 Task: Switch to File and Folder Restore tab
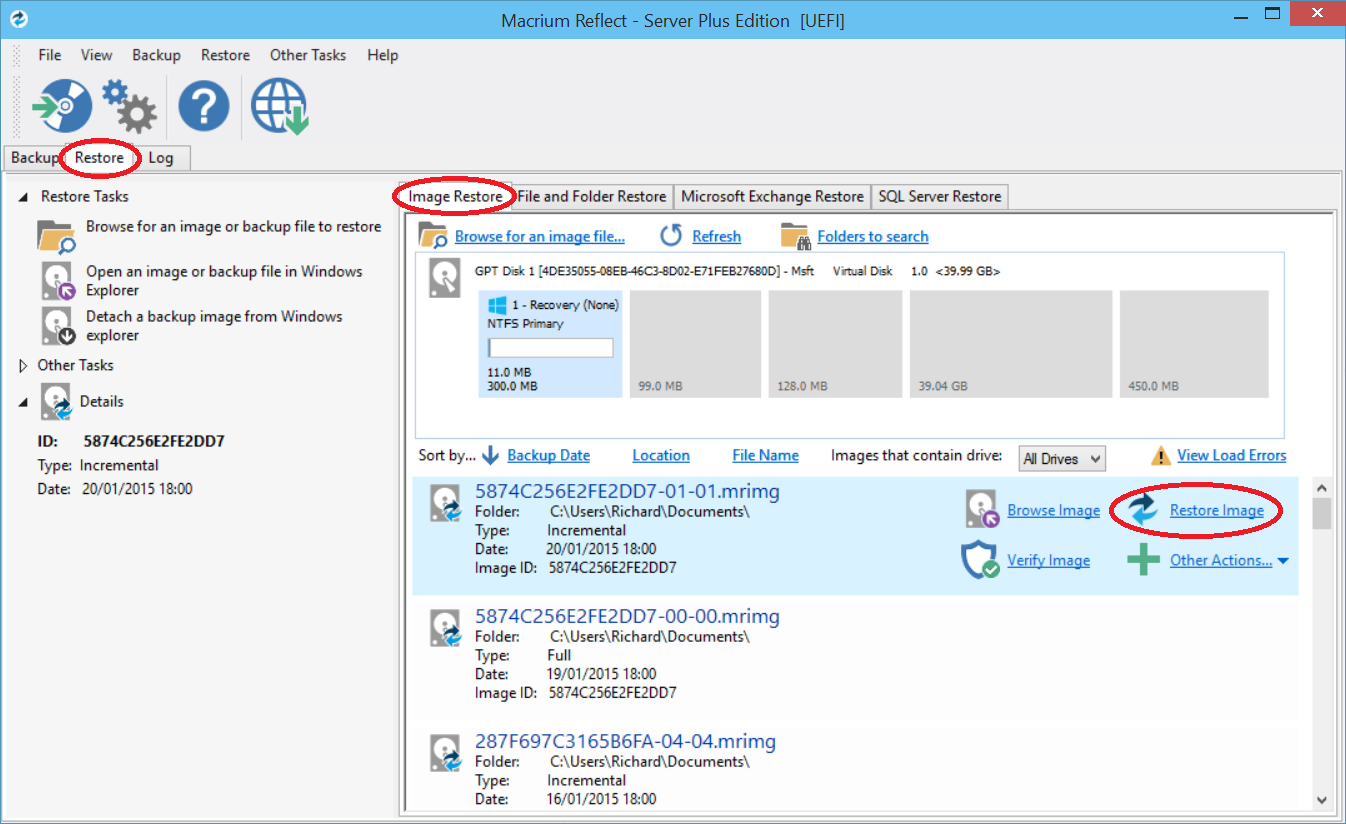pyautogui.click(x=592, y=197)
